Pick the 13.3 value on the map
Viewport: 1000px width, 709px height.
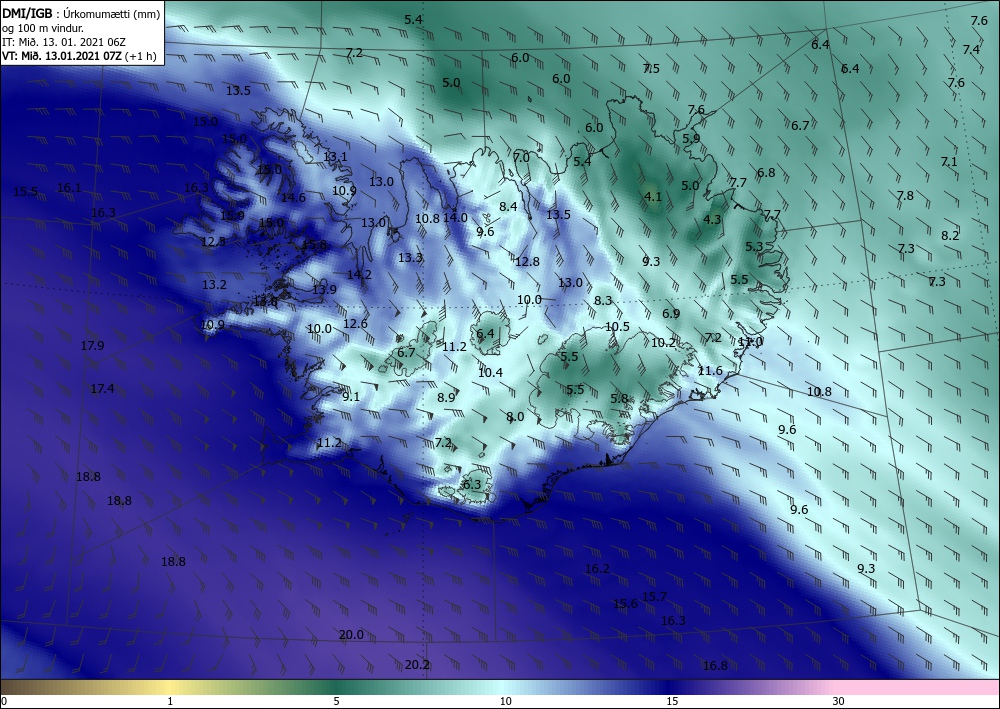click(x=410, y=258)
